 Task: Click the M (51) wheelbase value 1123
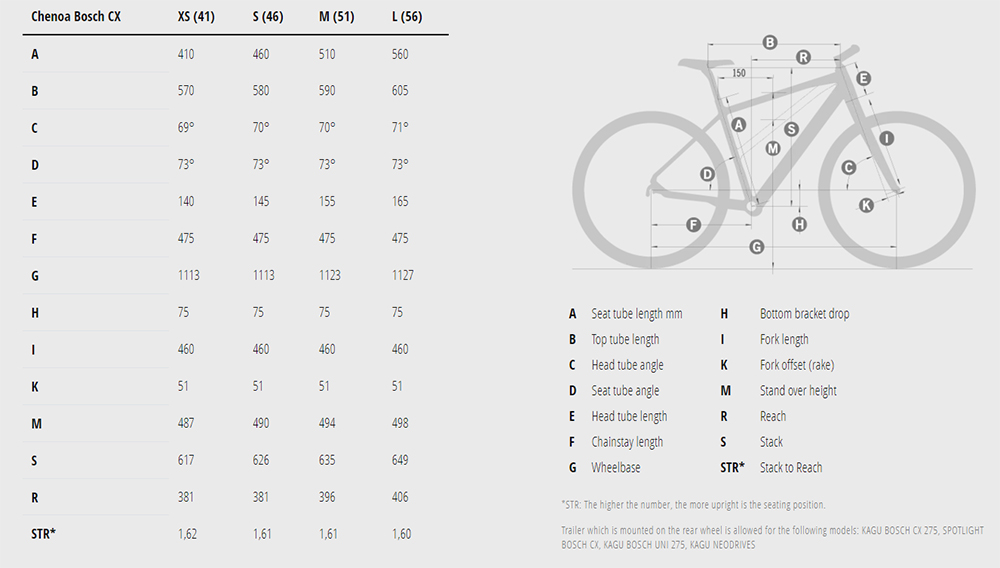pos(329,275)
